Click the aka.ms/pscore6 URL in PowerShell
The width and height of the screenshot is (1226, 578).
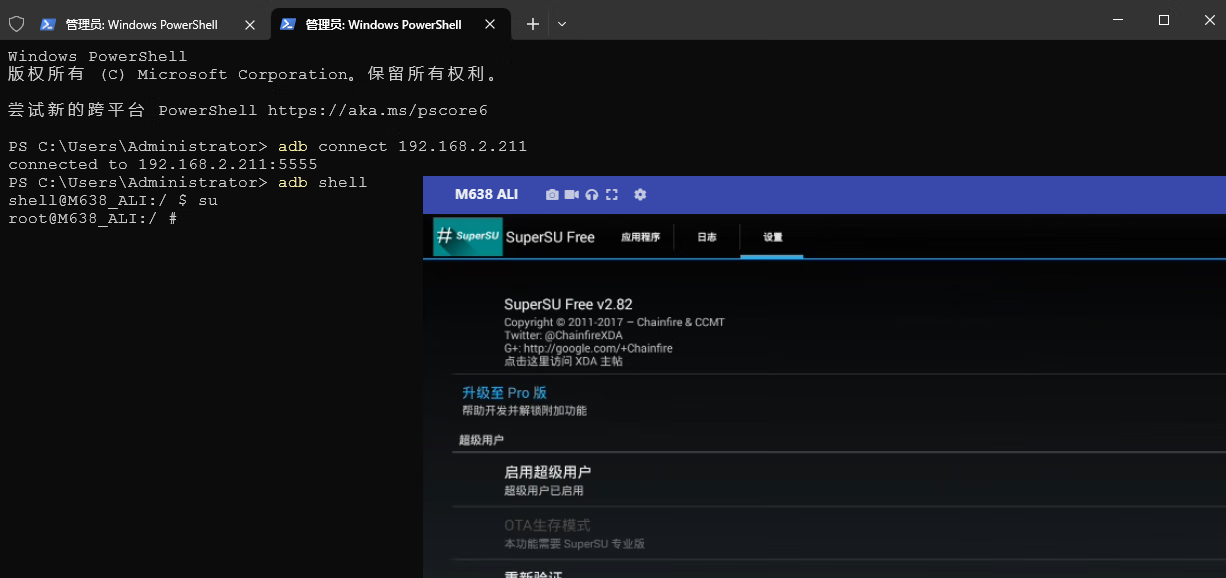click(378, 110)
